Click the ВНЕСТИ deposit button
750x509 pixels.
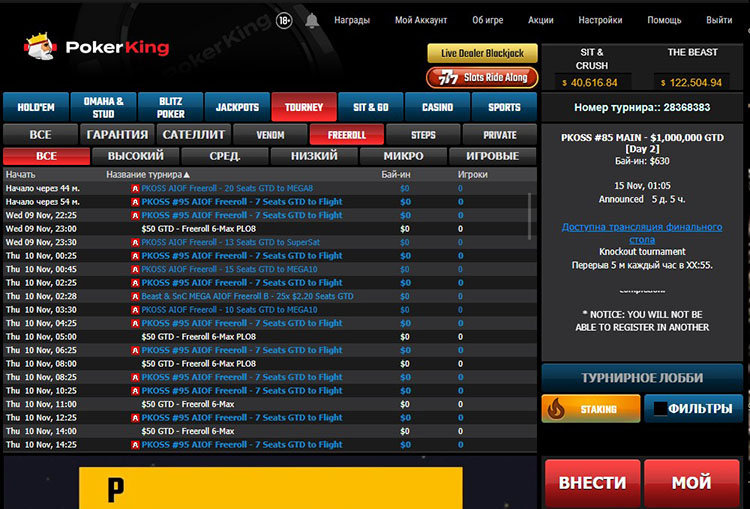592,482
